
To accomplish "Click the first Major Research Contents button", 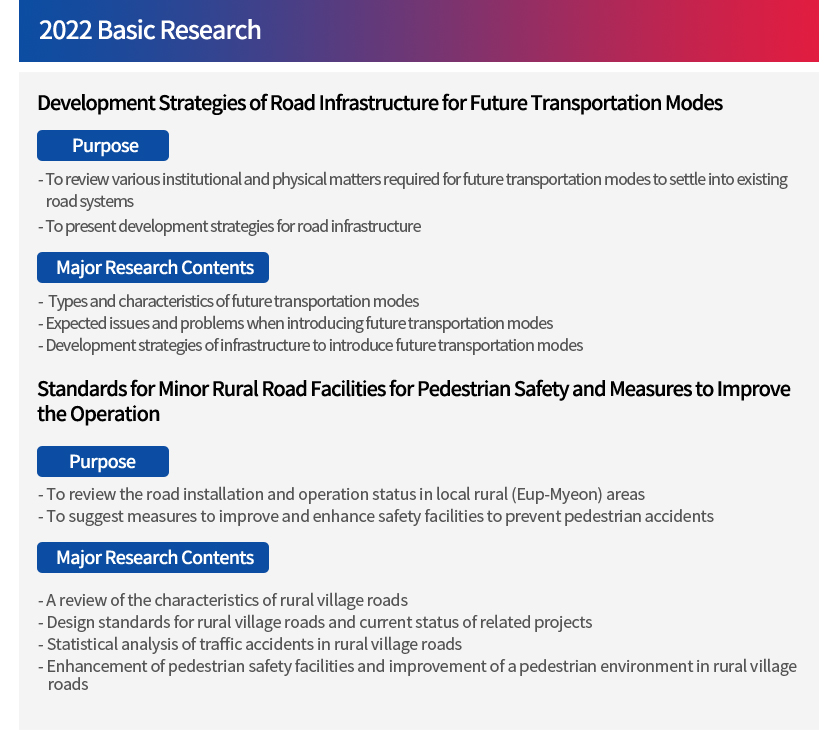I will 153,267.
